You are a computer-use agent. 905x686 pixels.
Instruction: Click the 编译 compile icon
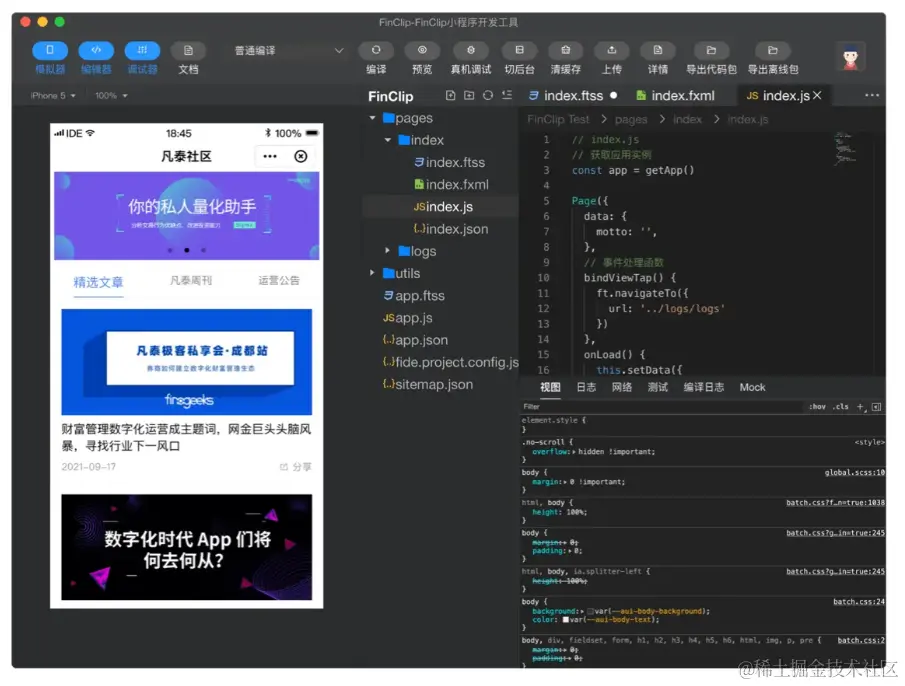(x=376, y=51)
